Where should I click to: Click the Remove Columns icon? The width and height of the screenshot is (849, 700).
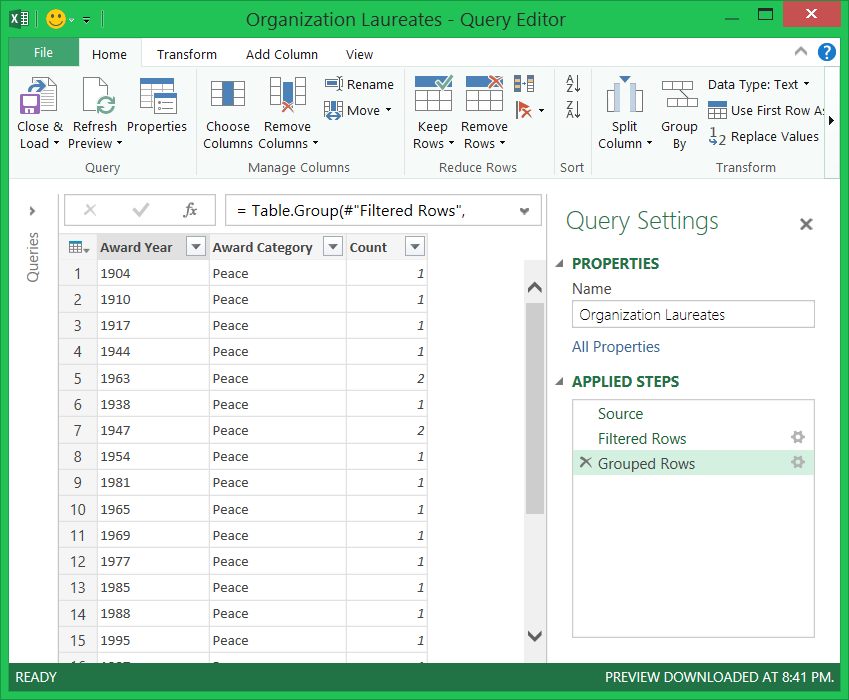[x=287, y=97]
